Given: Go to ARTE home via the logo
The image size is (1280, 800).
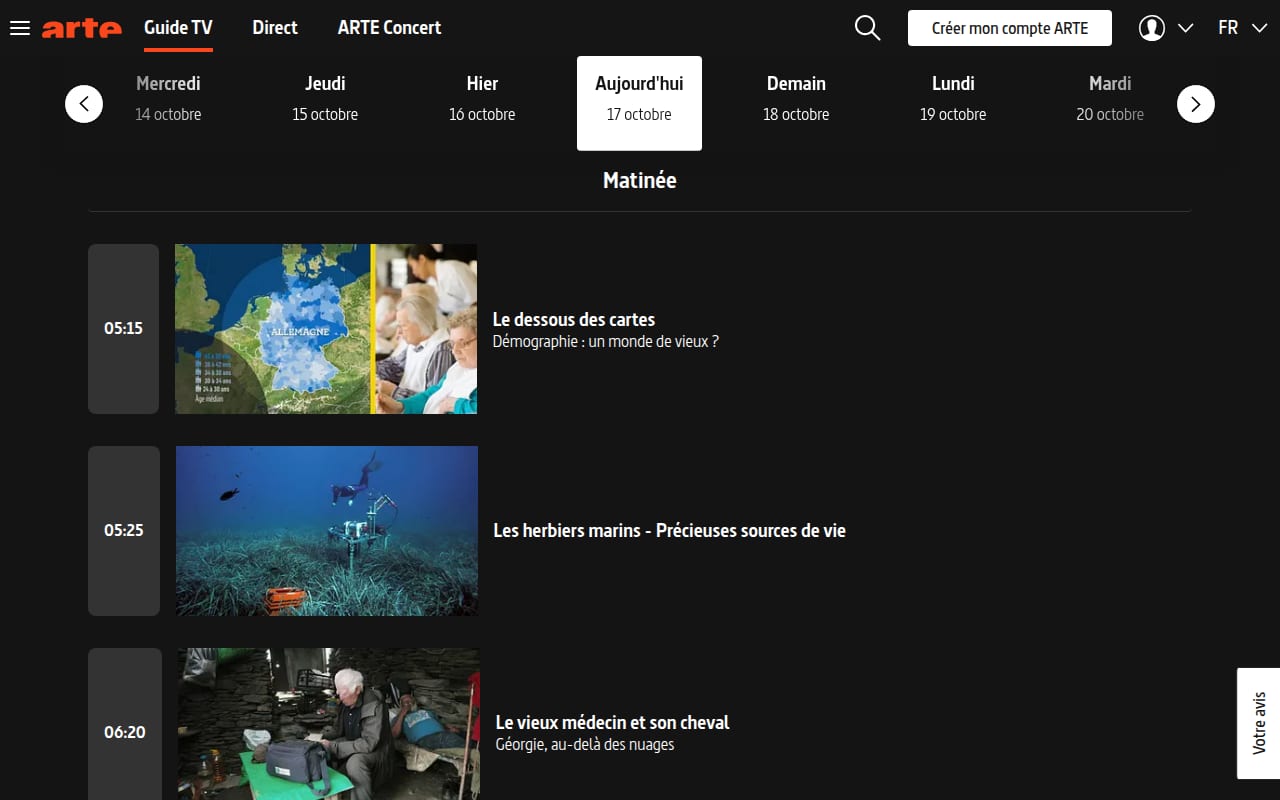Looking at the screenshot, I should [x=82, y=28].
